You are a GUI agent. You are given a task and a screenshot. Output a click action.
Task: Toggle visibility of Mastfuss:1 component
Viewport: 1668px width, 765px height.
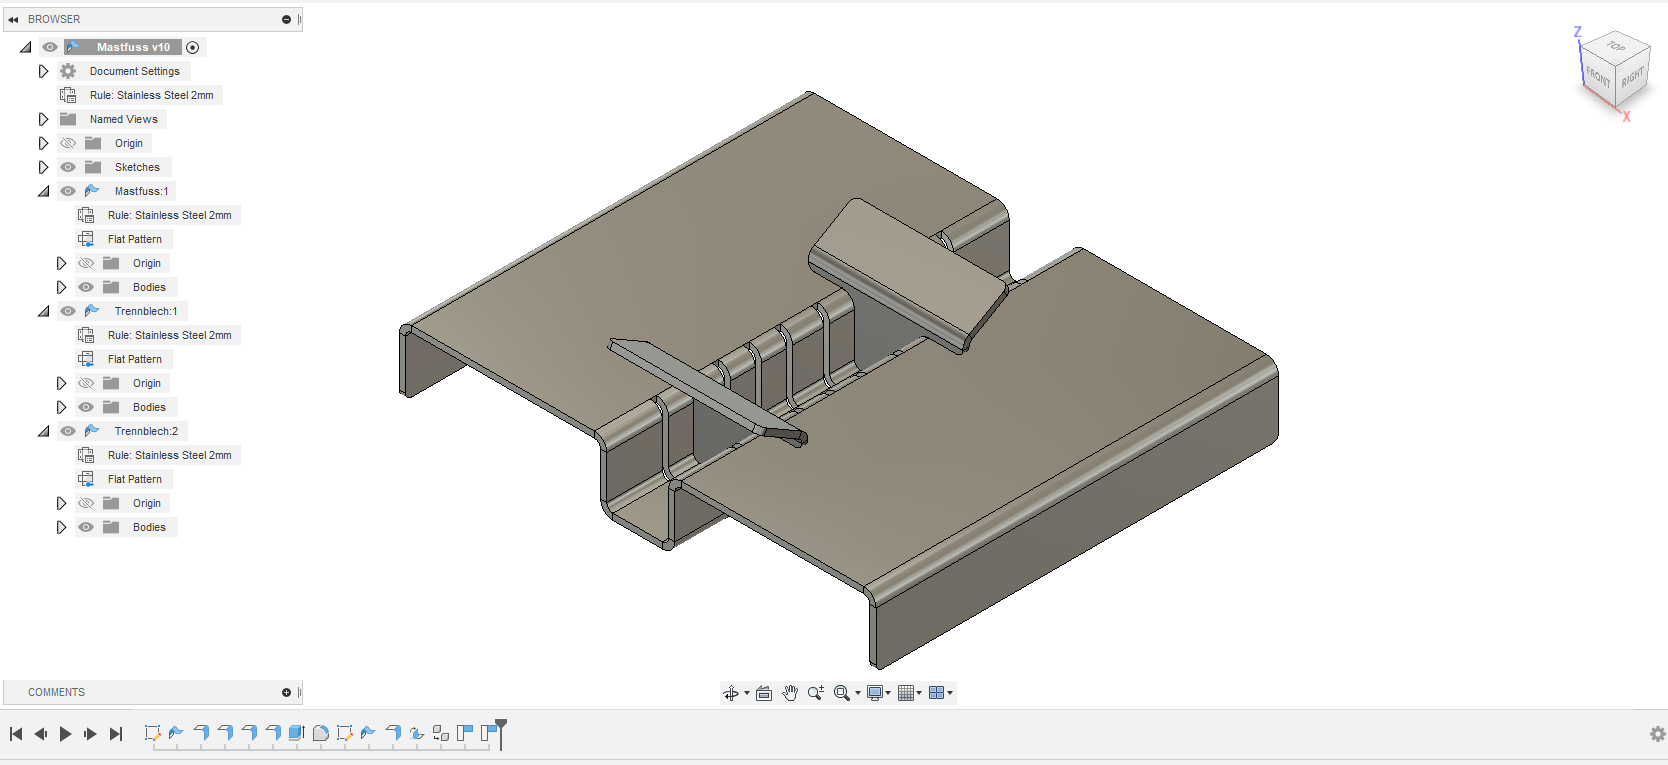[68, 191]
